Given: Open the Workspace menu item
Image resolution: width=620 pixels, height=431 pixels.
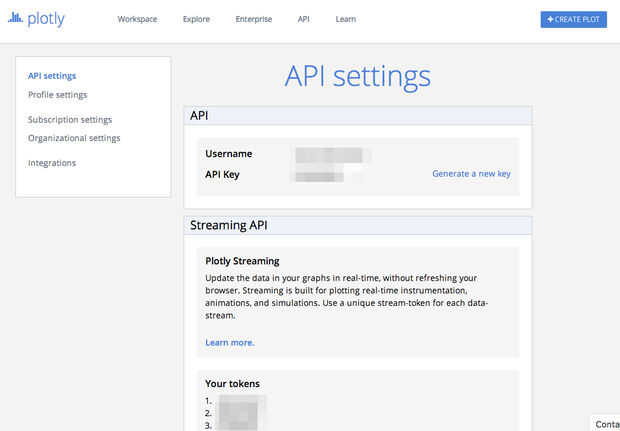Looking at the screenshot, I should click(x=137, y=19).
